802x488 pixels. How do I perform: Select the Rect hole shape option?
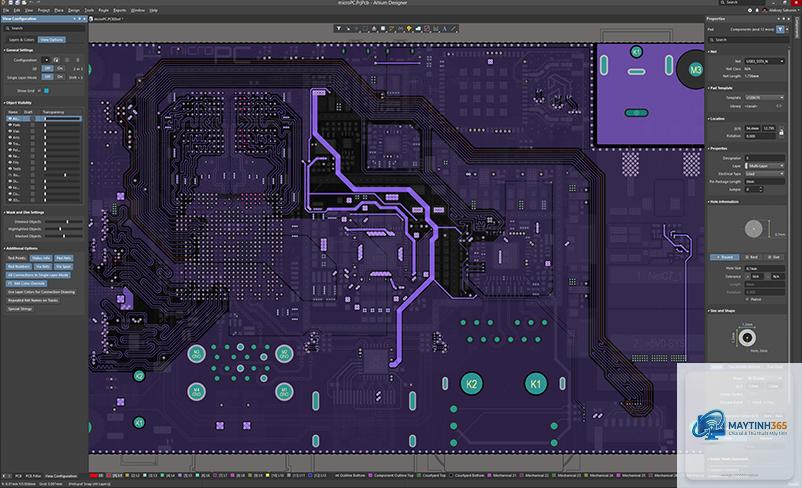coord(753,257)
